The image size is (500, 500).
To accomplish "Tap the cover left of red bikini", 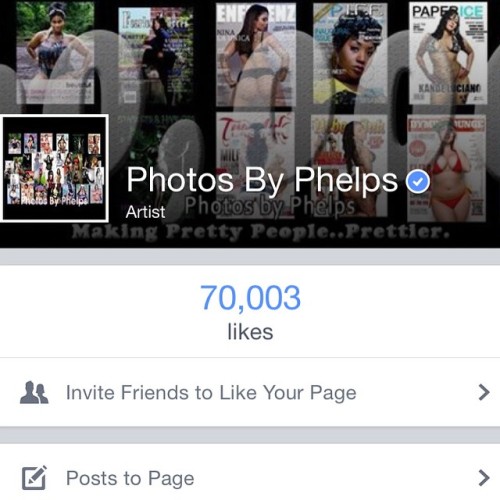I will [349, 166].
